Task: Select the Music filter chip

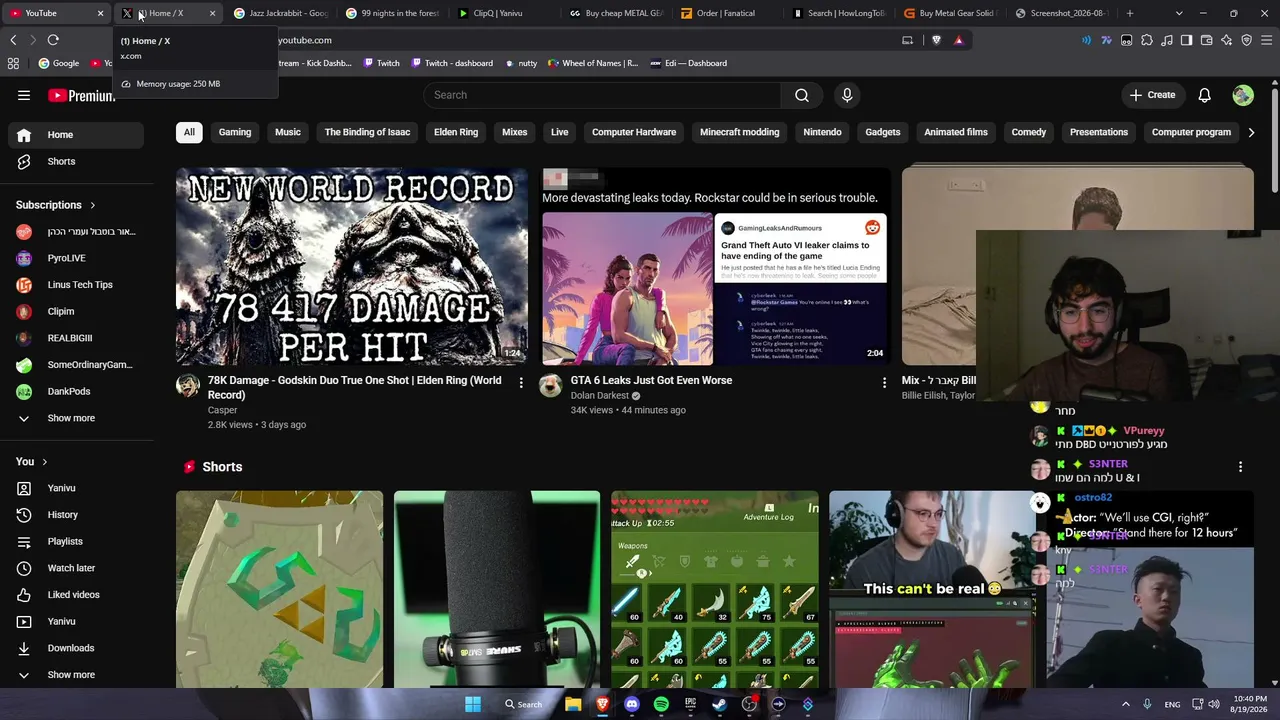Action: click(288, 132)
